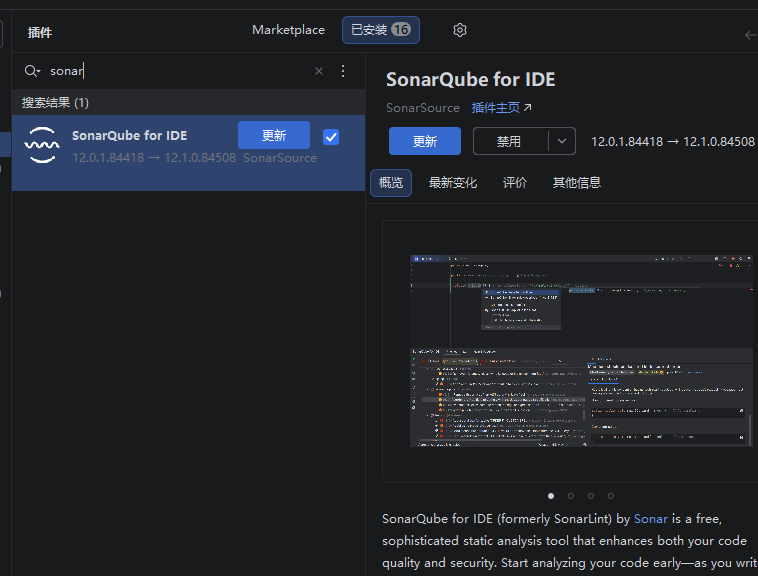
Task: Switch to the 已安装 tab
Action: pyautogui.click(x=381, y=30)
